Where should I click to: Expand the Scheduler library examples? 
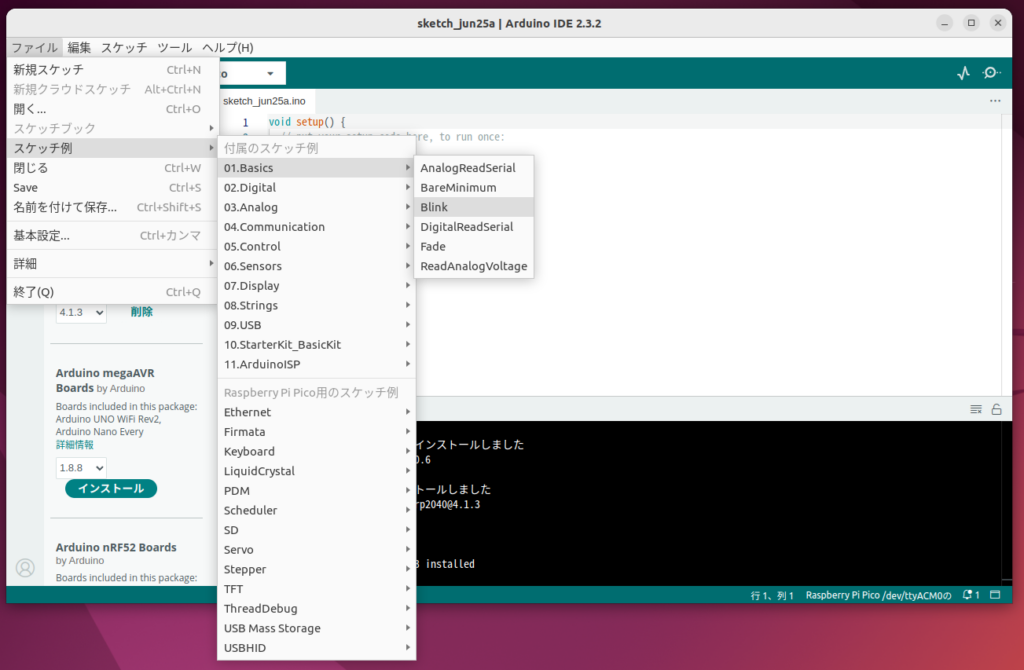tap(317, 510)
